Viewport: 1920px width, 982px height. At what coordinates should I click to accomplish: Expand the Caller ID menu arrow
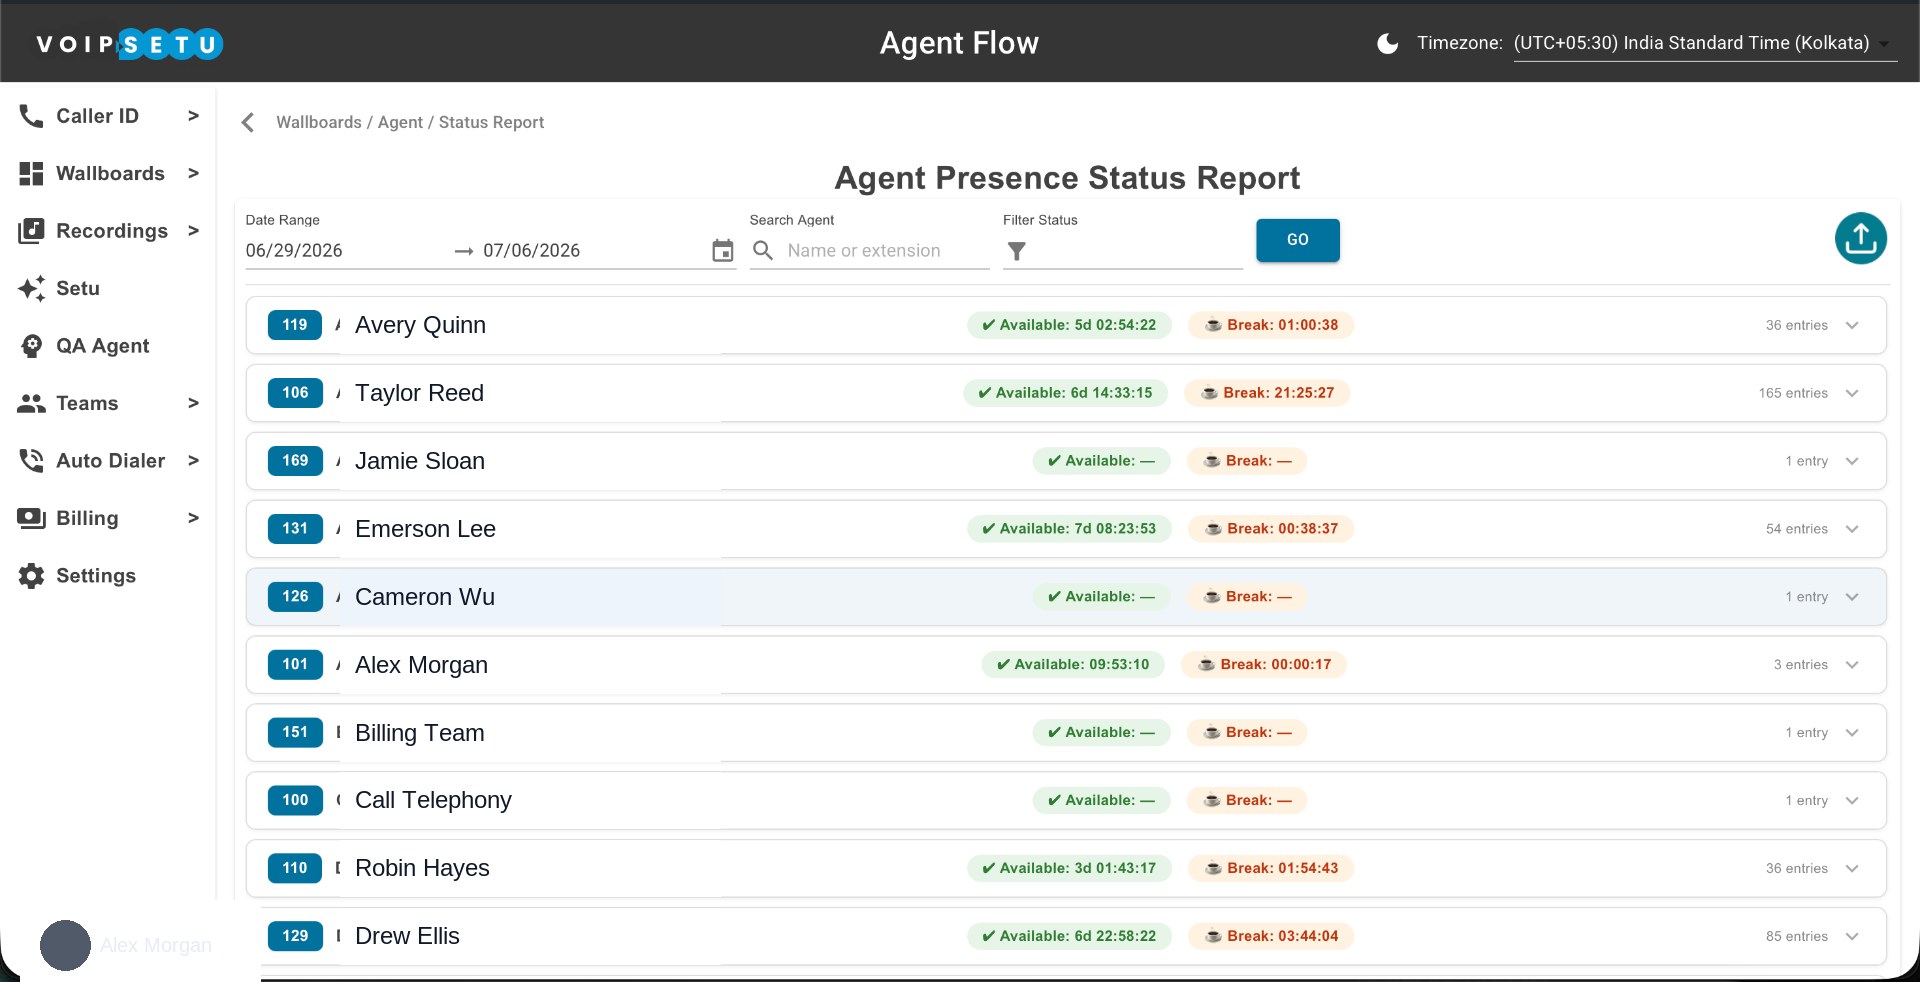(193, 116)
